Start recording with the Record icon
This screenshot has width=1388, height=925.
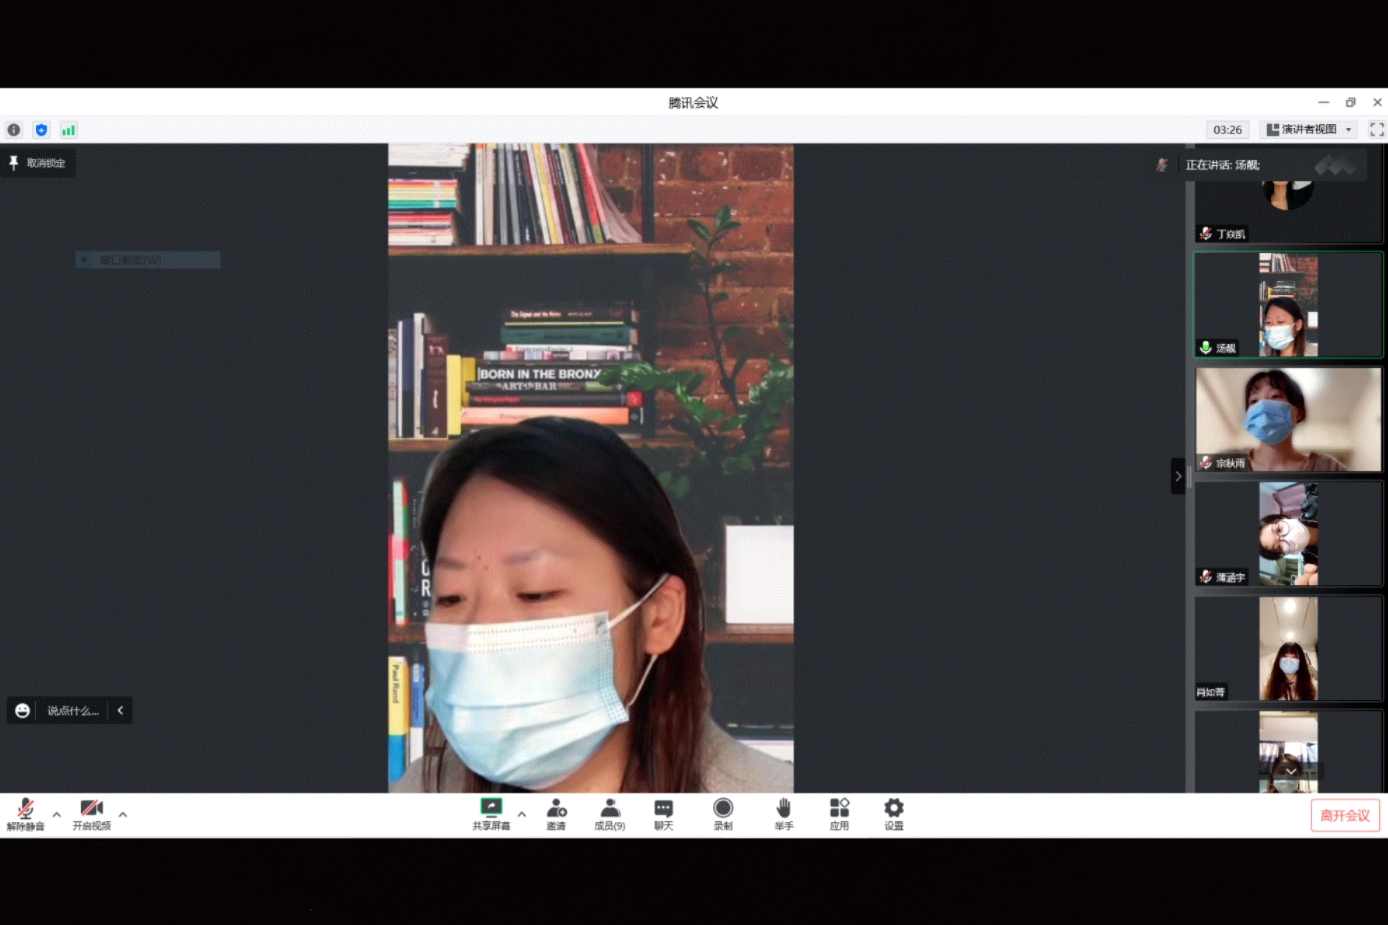[x=723, y=813]
